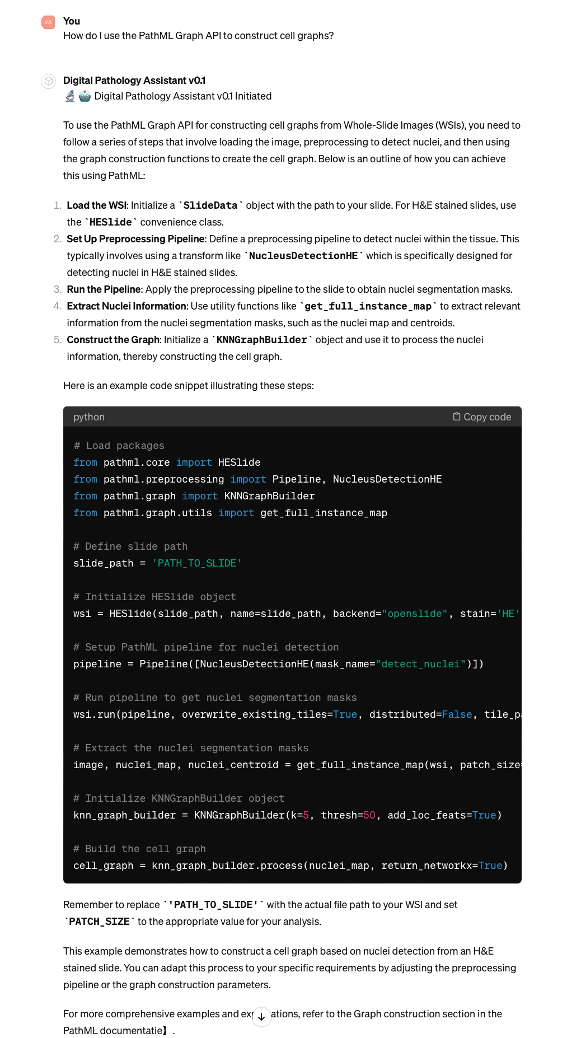
Task: Copy the python code snippet
Action: pyautogui.click(x=481, y=417)
